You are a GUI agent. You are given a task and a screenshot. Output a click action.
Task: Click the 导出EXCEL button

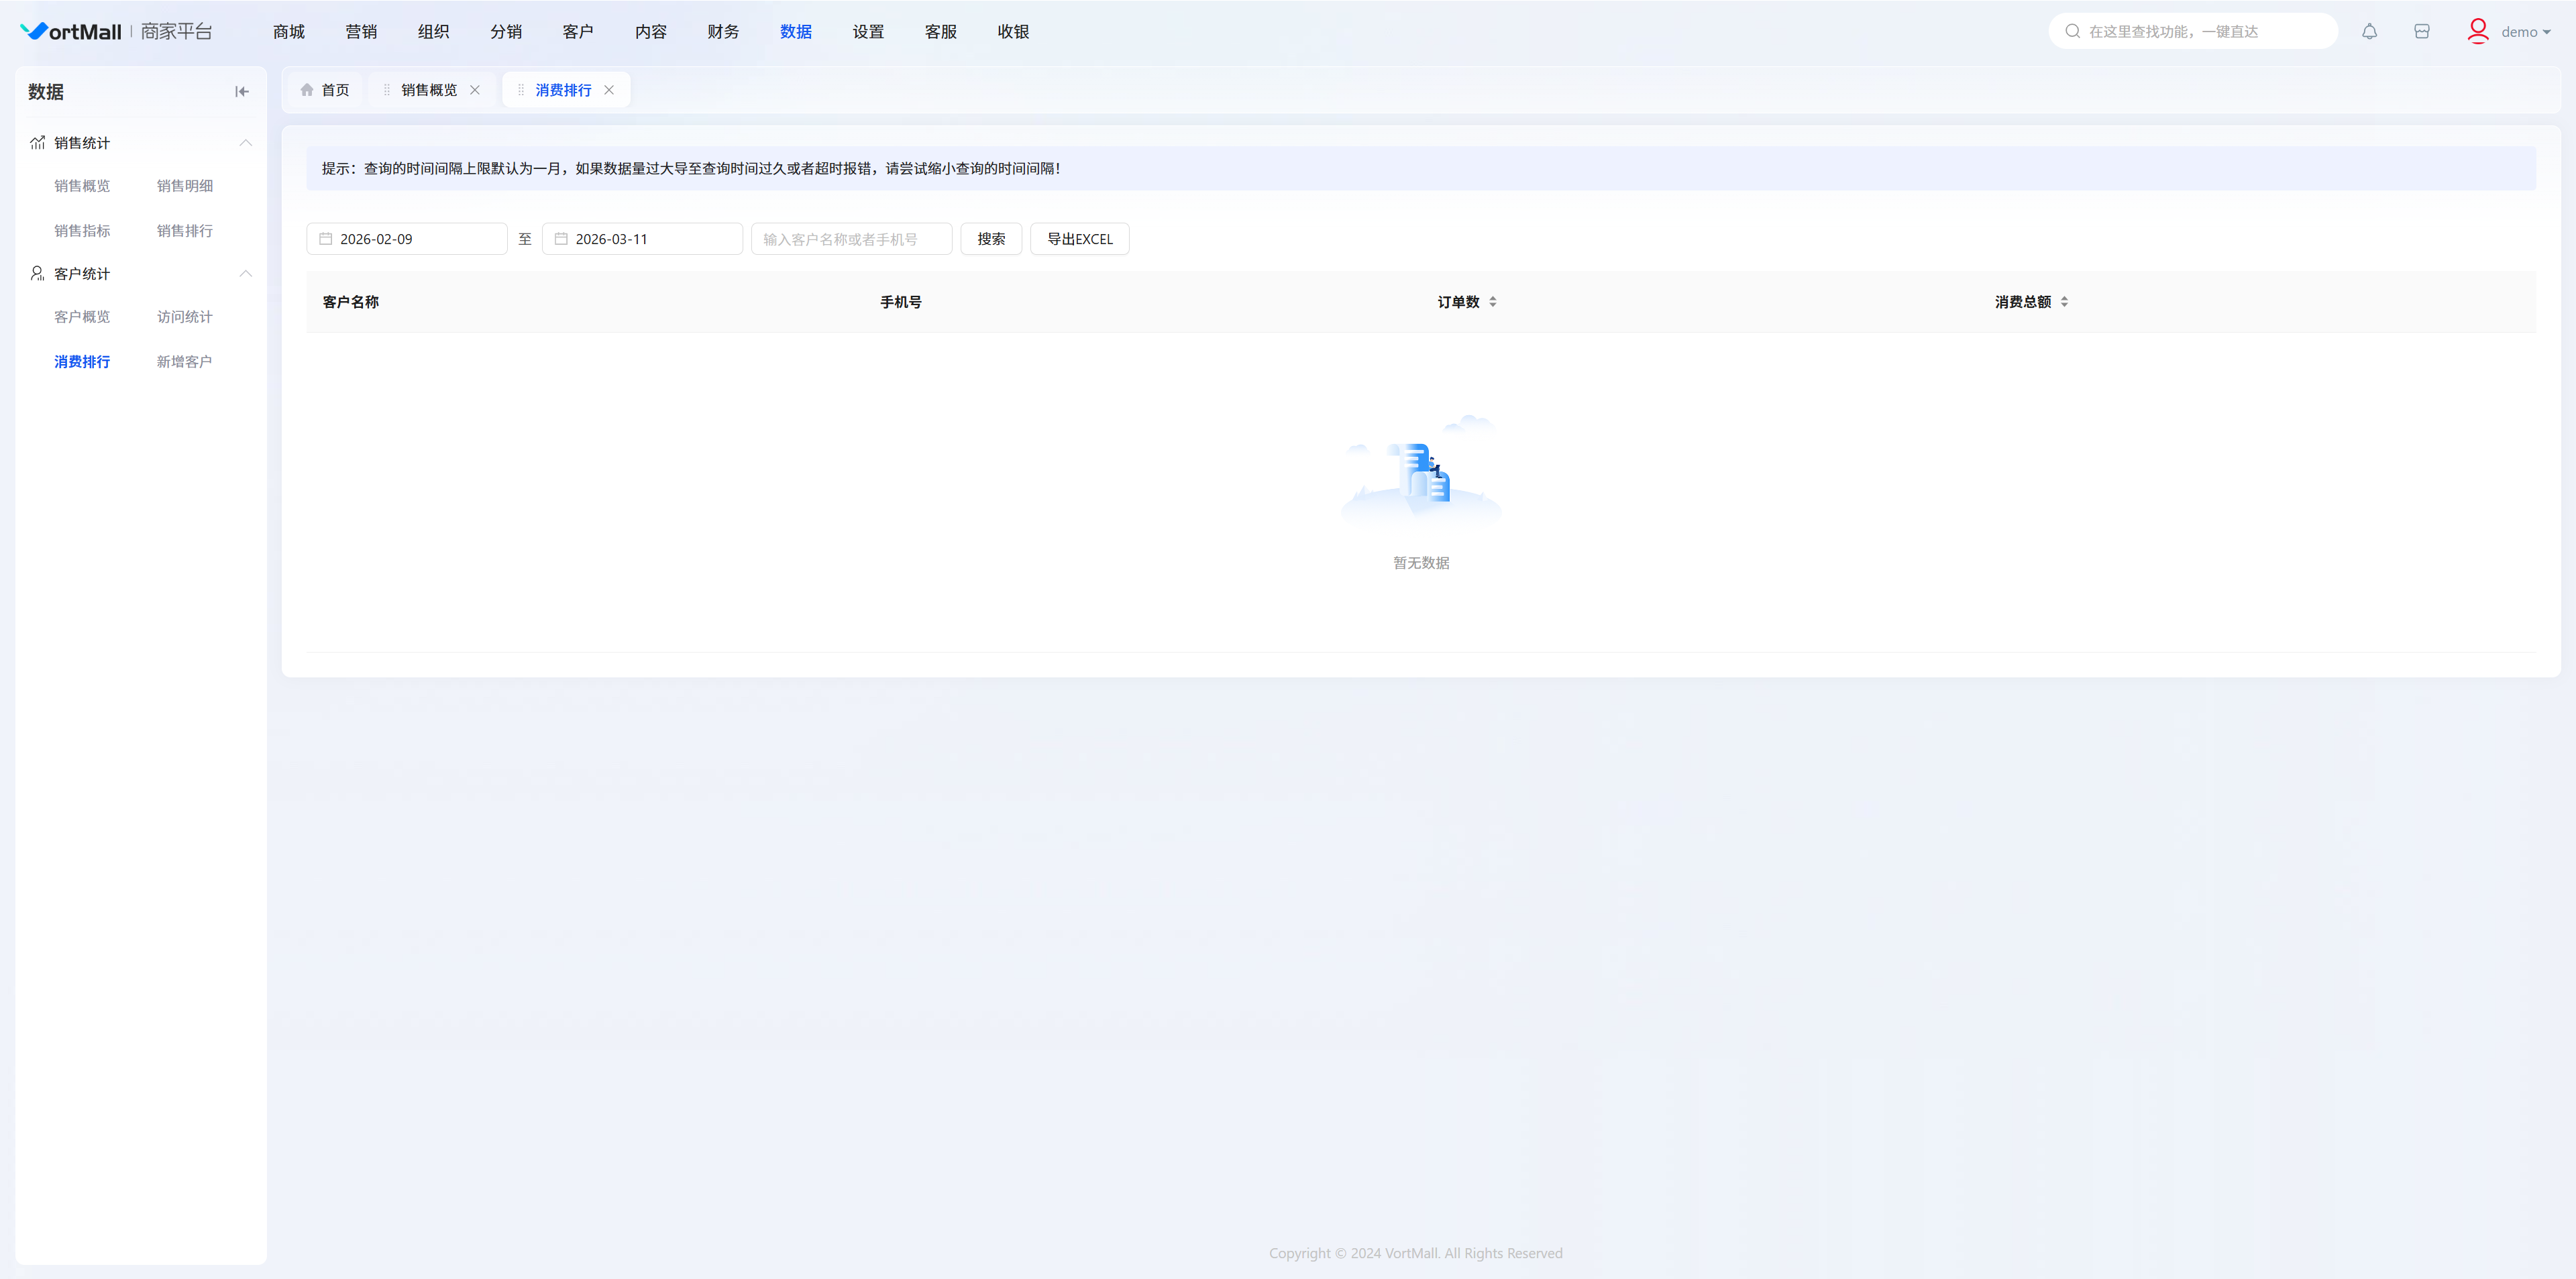coord(1079,239)
